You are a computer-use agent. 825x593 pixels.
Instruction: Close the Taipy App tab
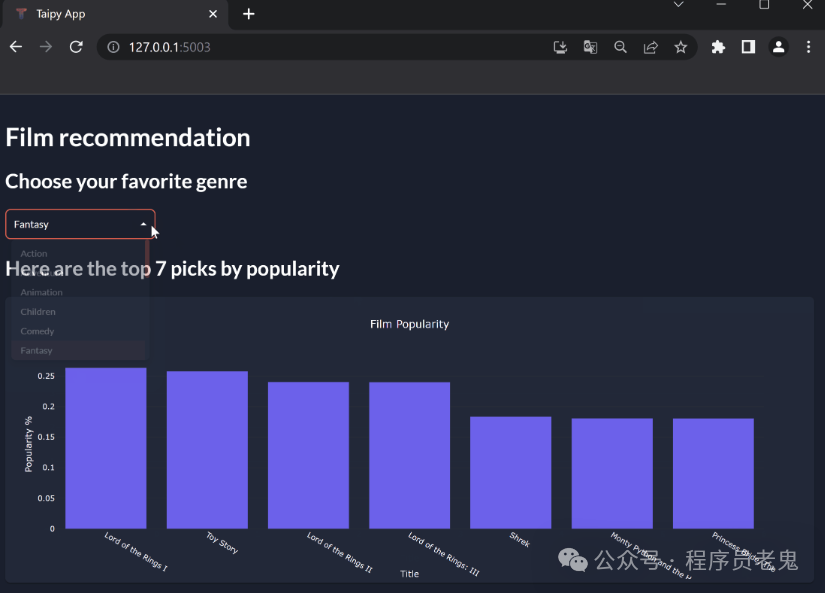coord(213,14)
